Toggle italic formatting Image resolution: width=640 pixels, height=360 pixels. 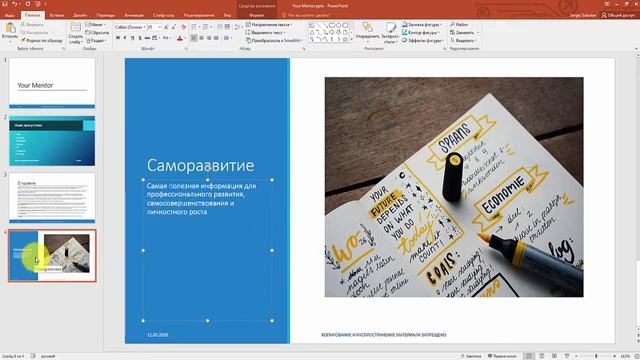[125, 38]
